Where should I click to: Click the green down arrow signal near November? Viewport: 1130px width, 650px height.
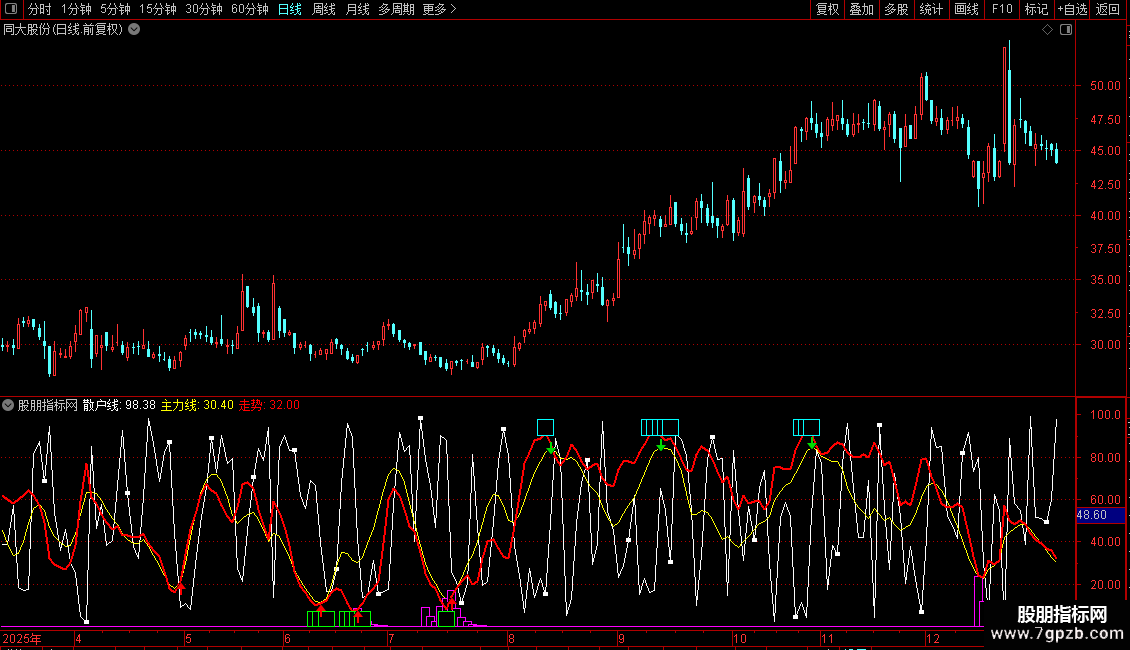[812, 443]
